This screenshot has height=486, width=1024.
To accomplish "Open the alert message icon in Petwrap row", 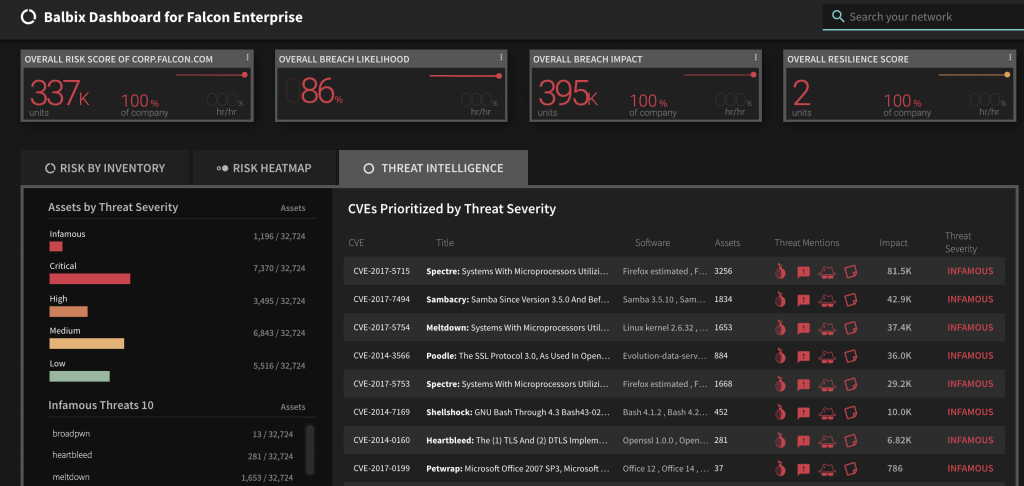I will 803,468.
